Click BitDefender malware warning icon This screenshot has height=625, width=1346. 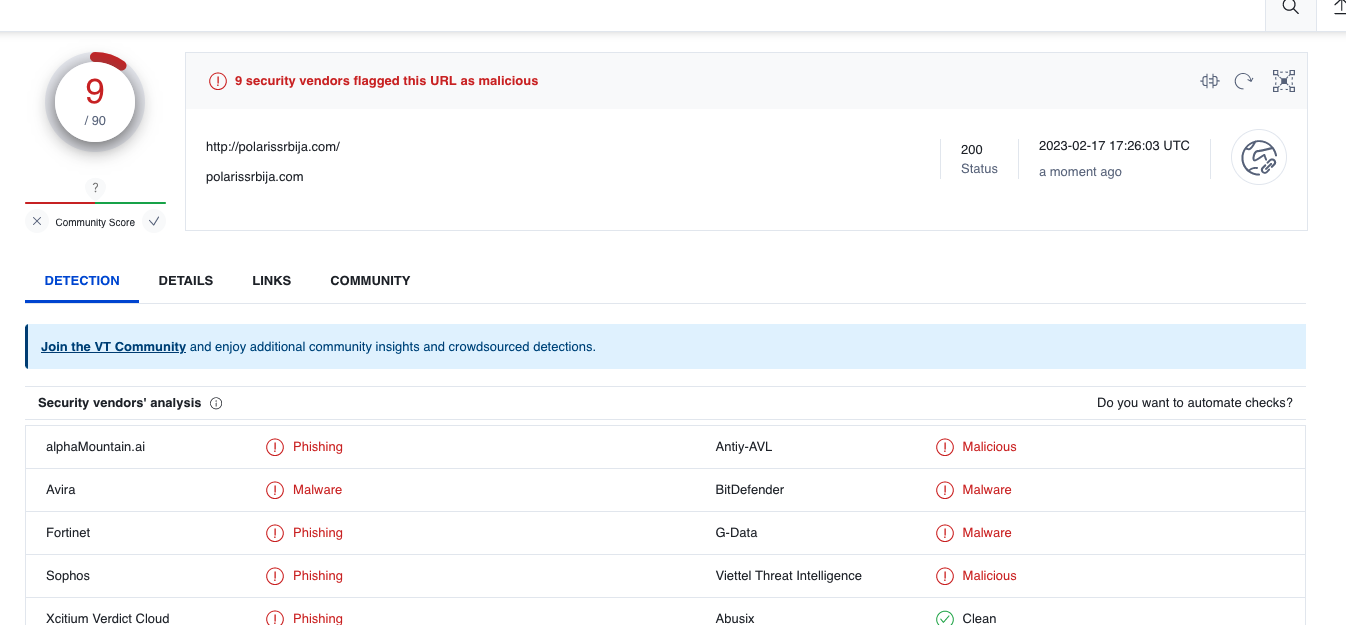coord(945,490)
